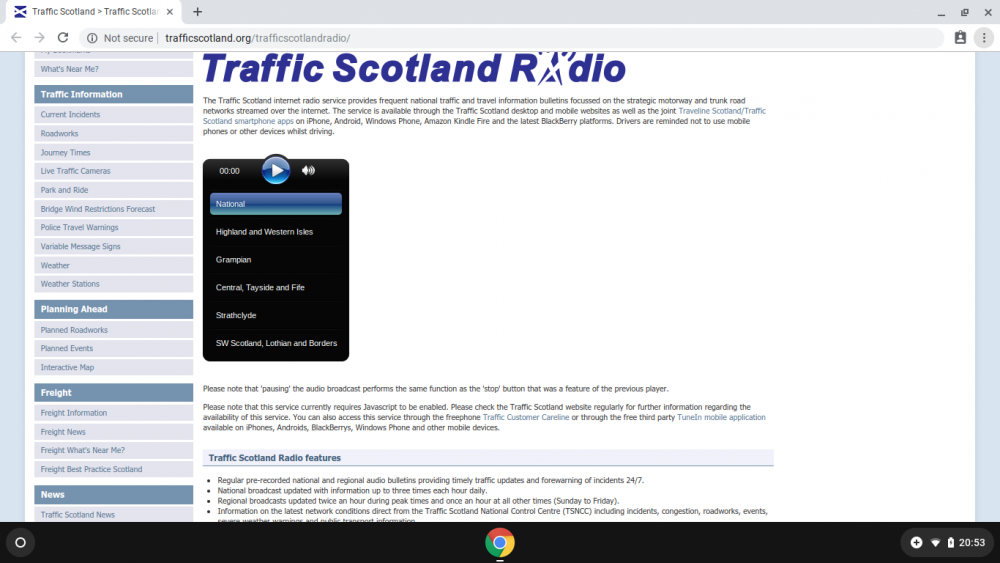Open the Chrome three-dot menu
The image size is (1000, 563).
[984, 38]
